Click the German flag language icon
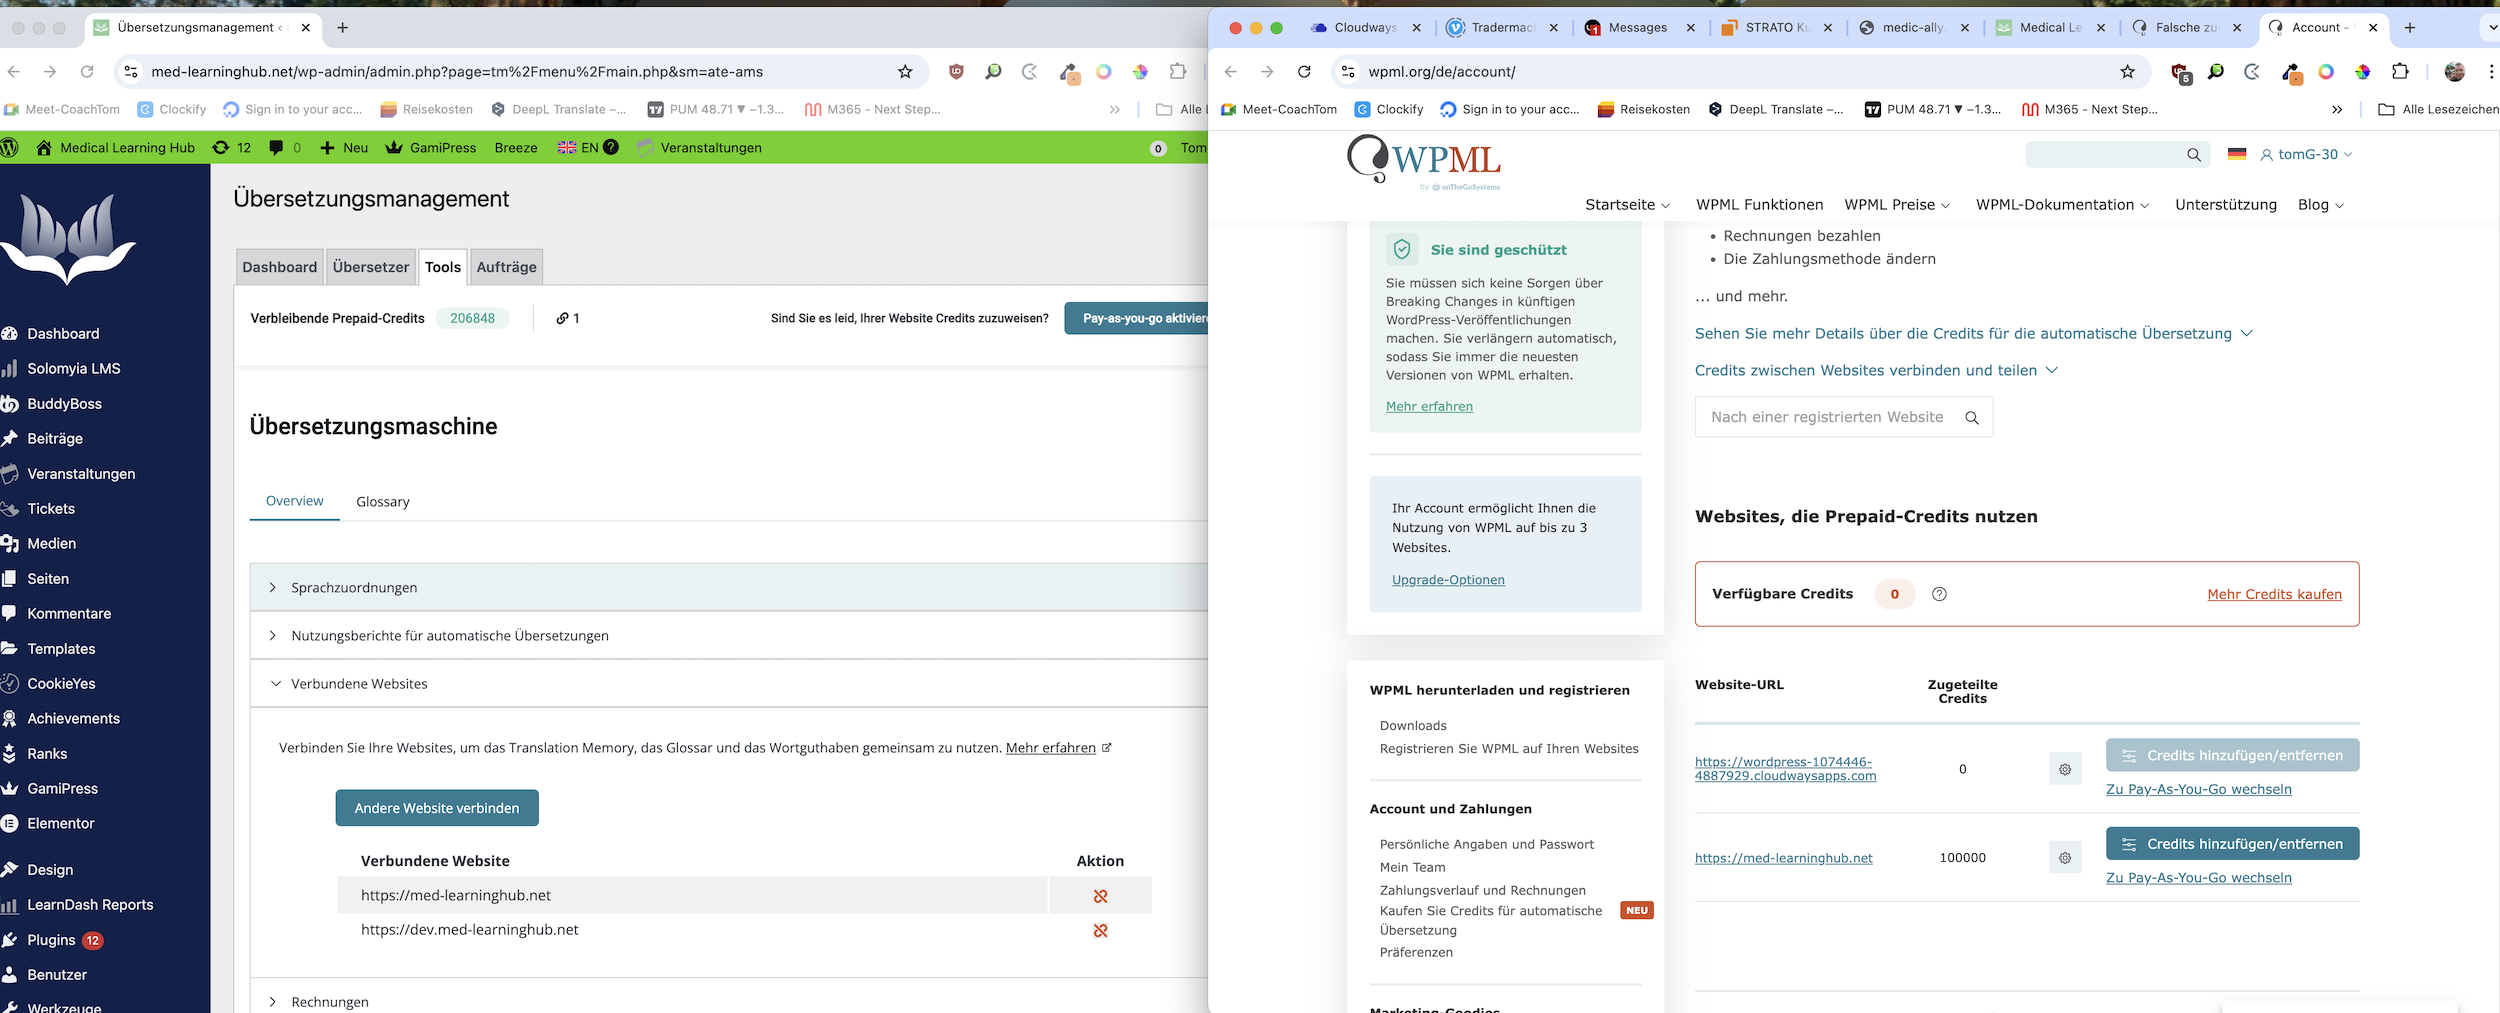2500x1013 pixels. pyautogui.click(x=2237, y=154)
